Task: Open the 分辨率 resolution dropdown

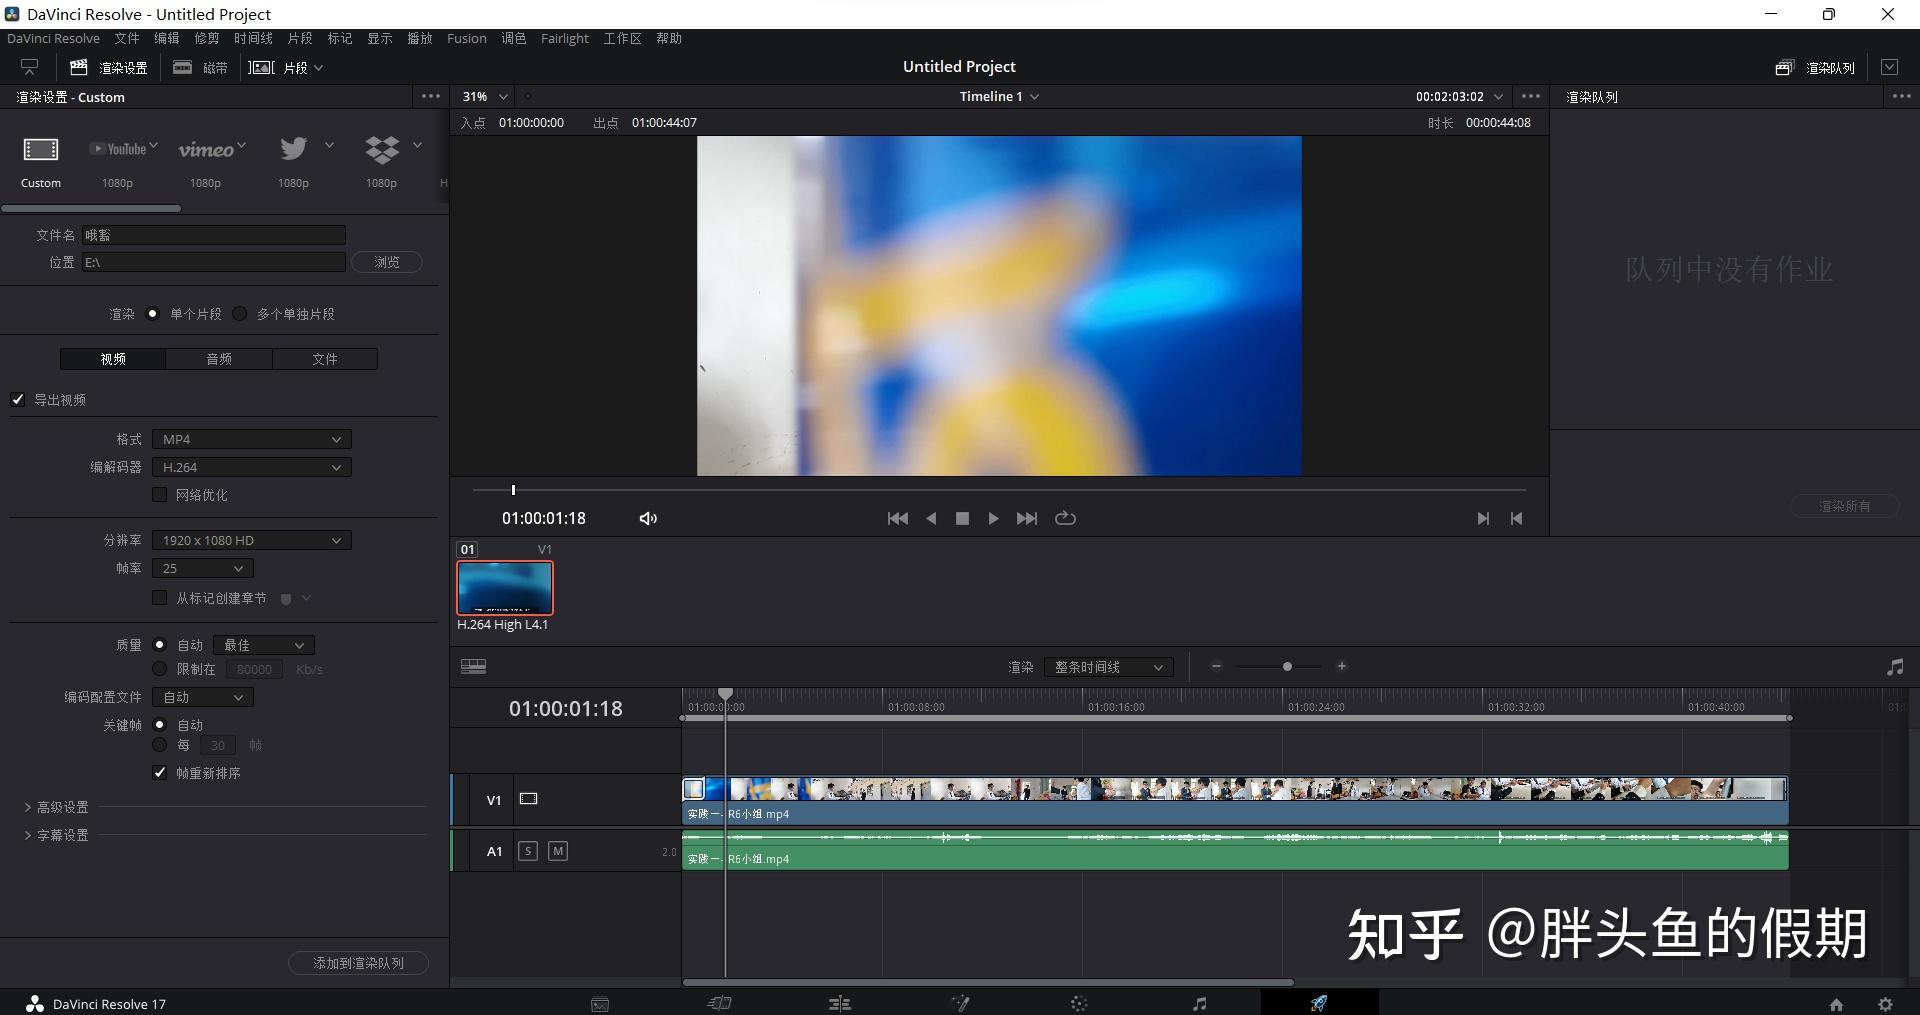Action: coord(250,540)
